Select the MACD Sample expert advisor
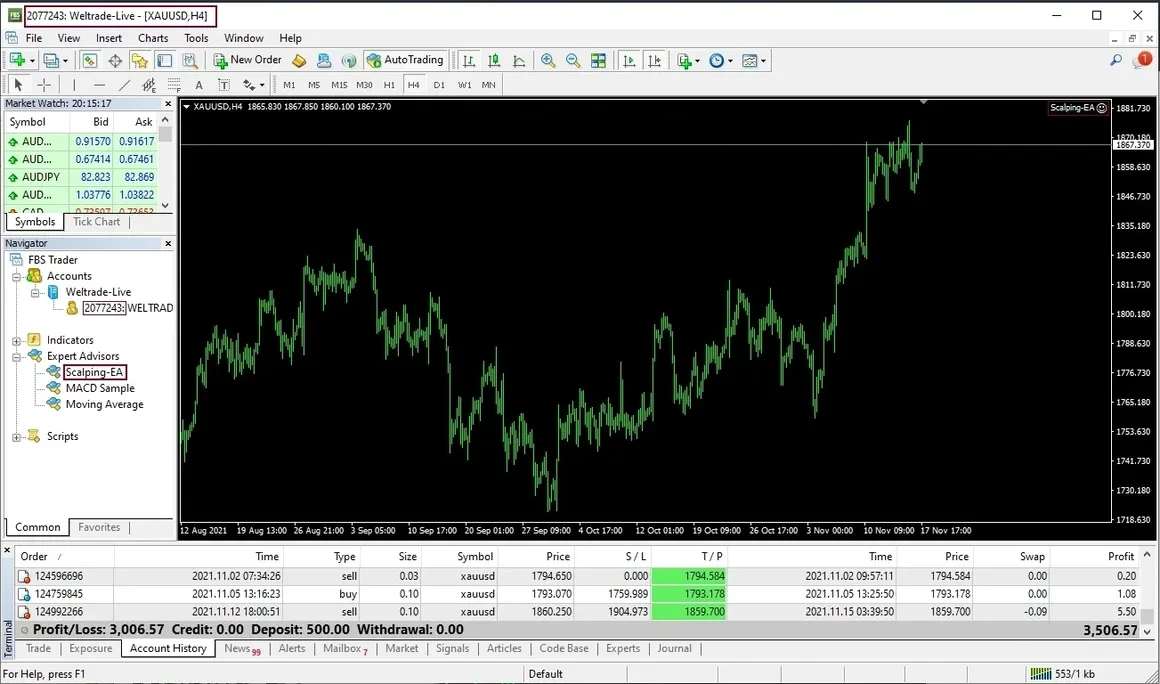Viewport: 1160px width, 684px height. (100, 388)
